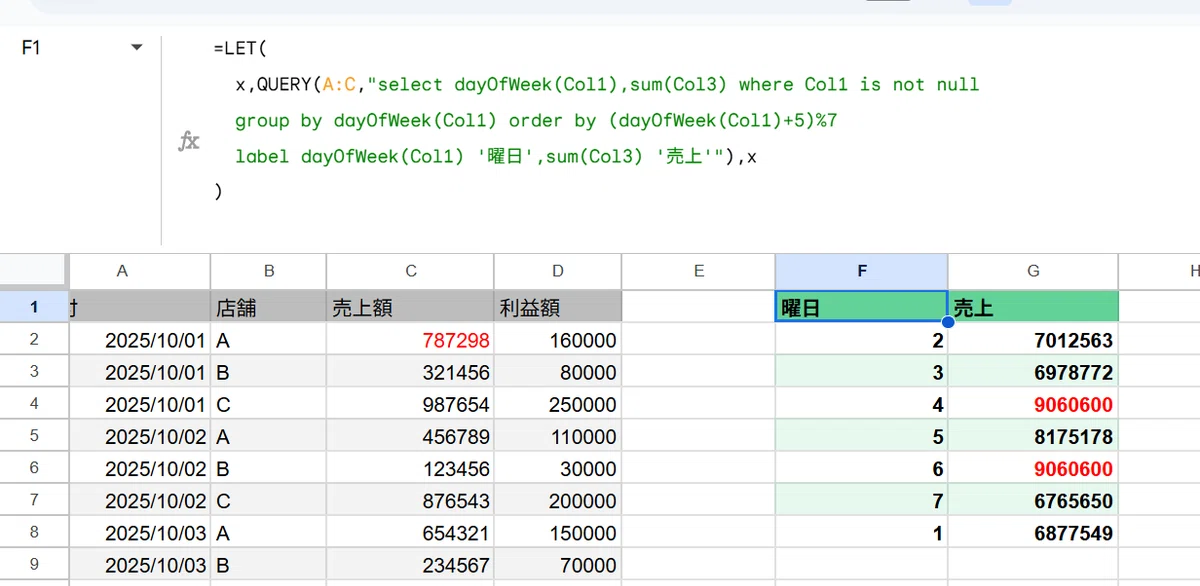
Task: Select profit cell 80000
Action: coord(558,372)
